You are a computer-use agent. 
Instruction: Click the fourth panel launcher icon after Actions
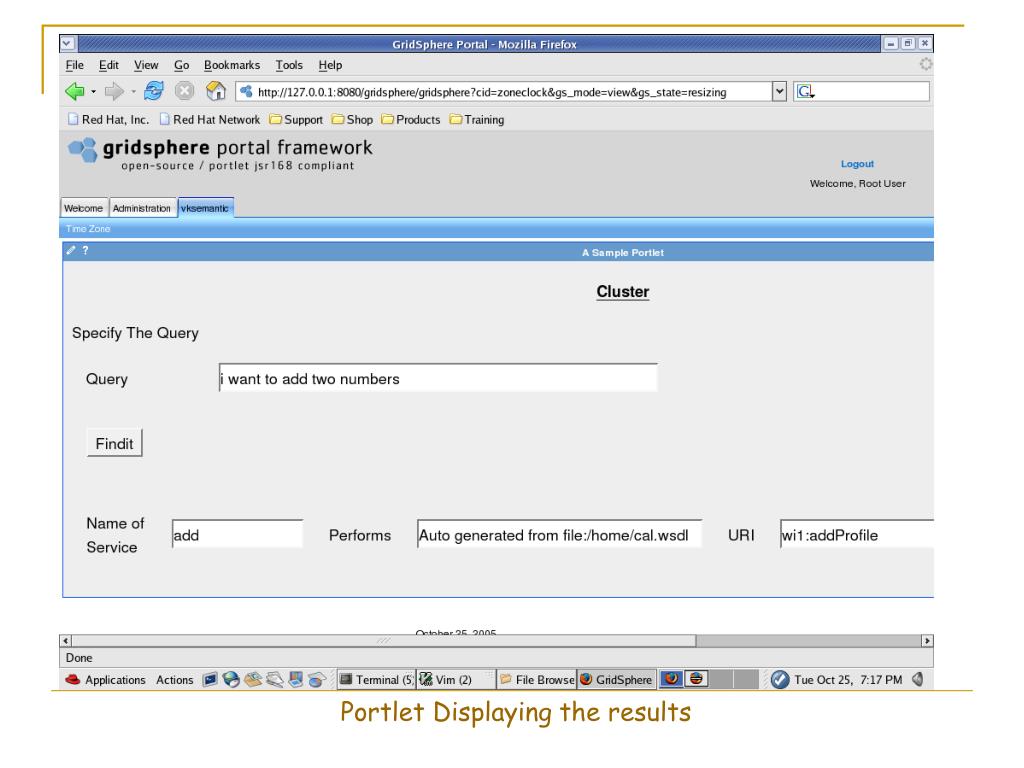[x=274, y=680]
